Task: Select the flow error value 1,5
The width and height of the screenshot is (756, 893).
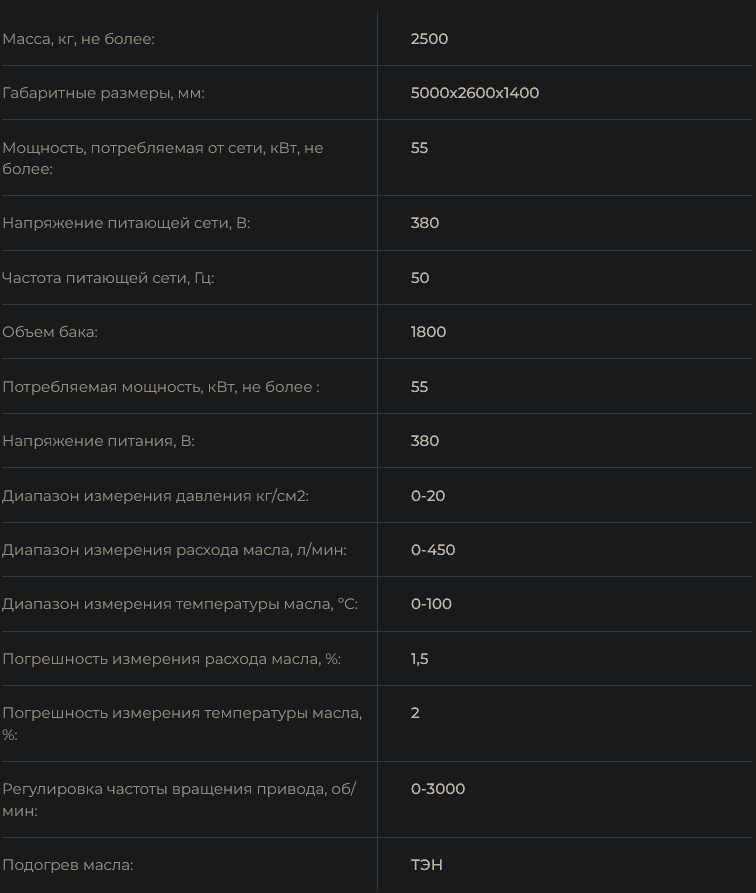Action: (x=419, y=659)
